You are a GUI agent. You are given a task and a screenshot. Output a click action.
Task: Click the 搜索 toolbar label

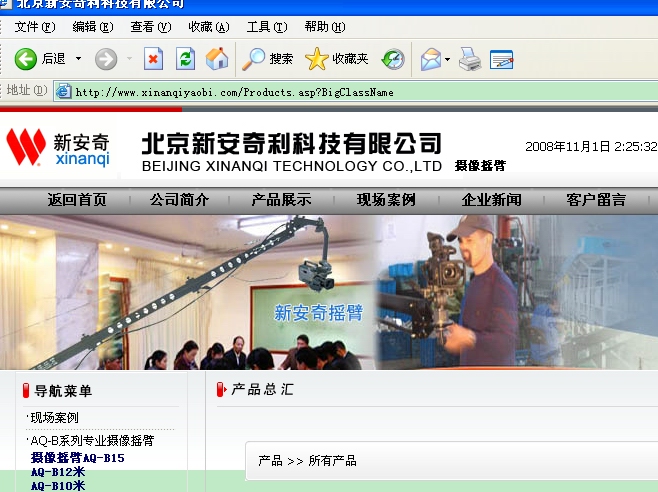point(281,59)
